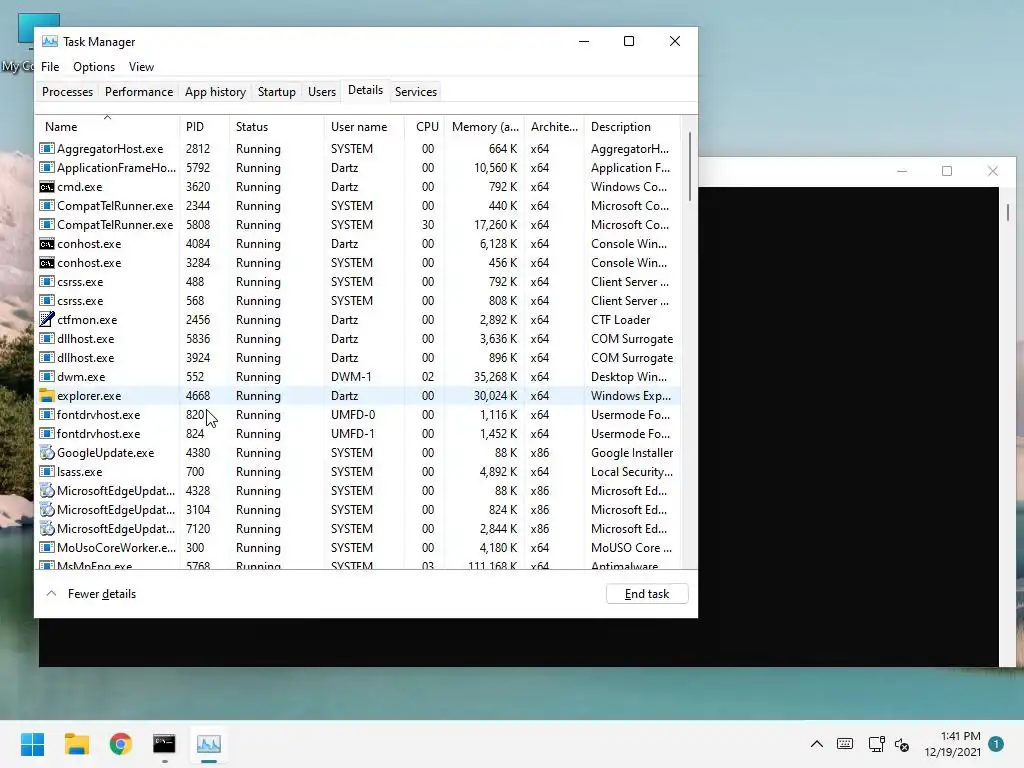1024x768 pixels.
Task: Click the CTF Loader description cell
Action: (x=620, y=320)
